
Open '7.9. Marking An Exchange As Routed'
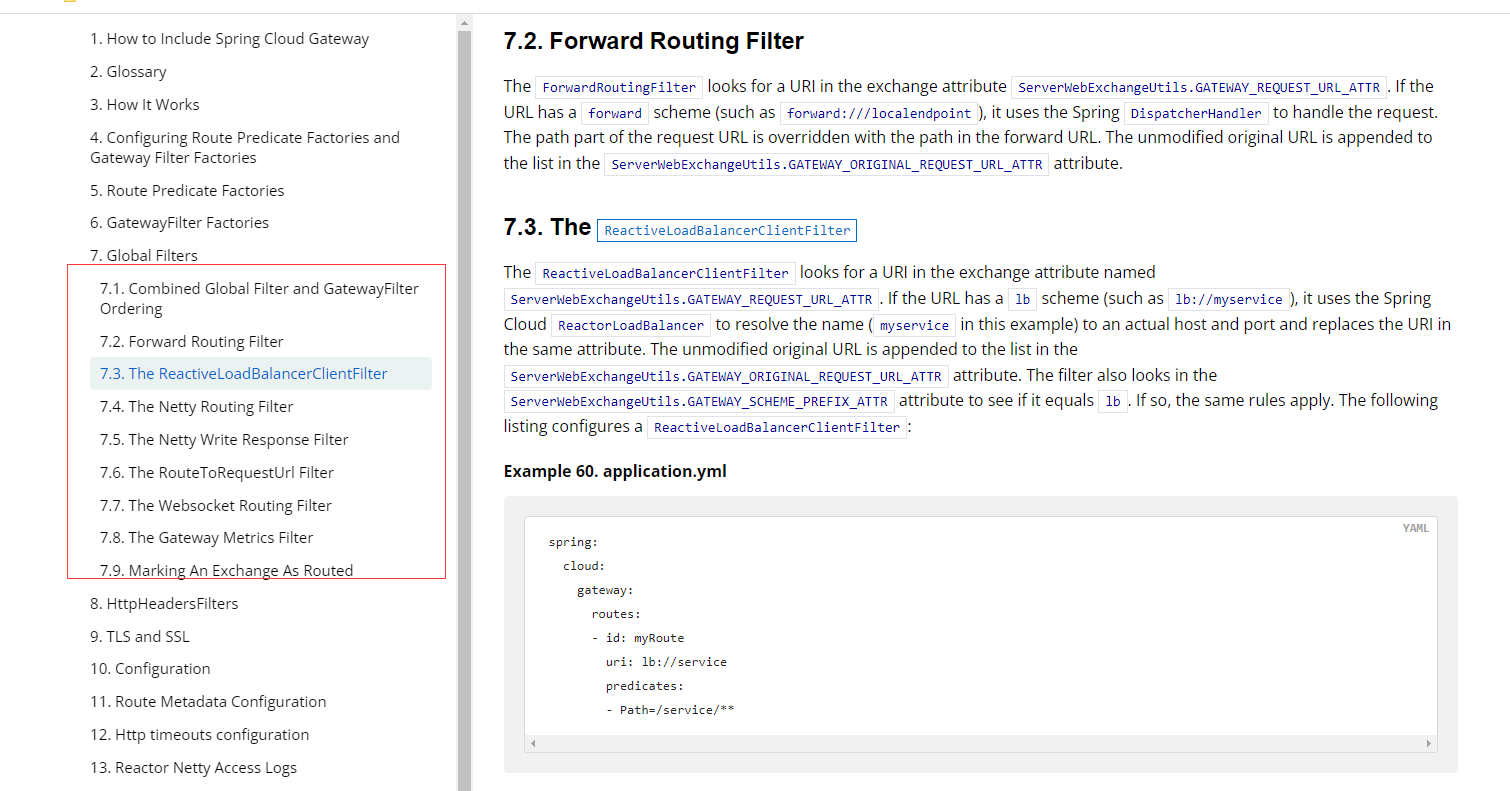tap(226, 571)
